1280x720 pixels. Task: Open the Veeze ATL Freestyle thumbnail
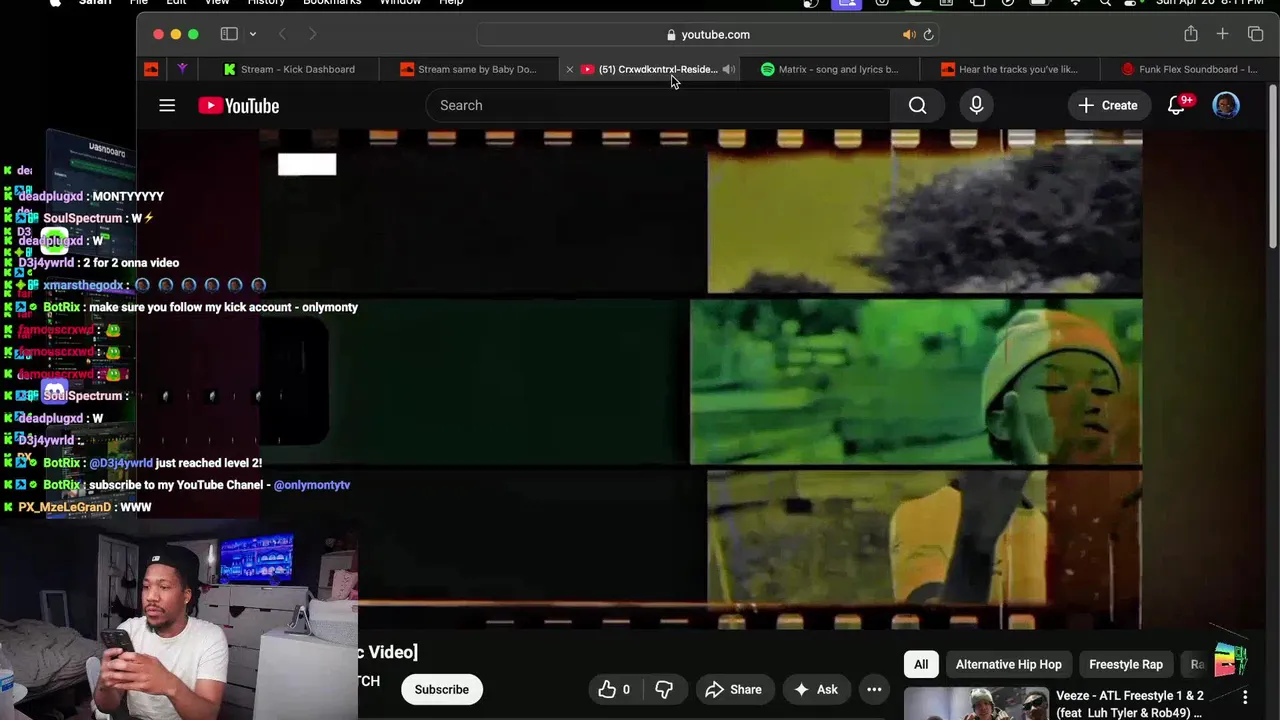976,704
